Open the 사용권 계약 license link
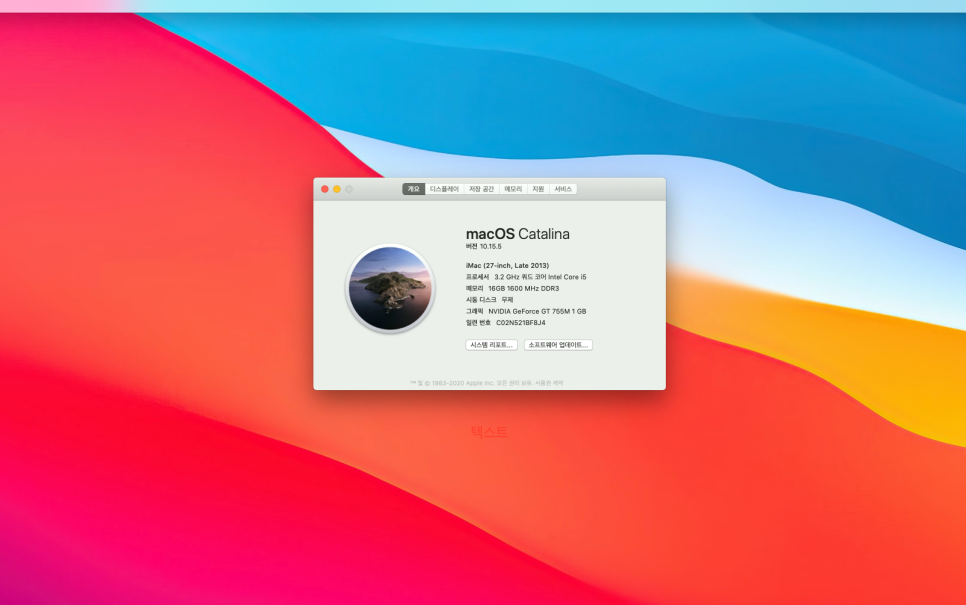This screenshot has height=605, width=966. [x=549, y=383]
